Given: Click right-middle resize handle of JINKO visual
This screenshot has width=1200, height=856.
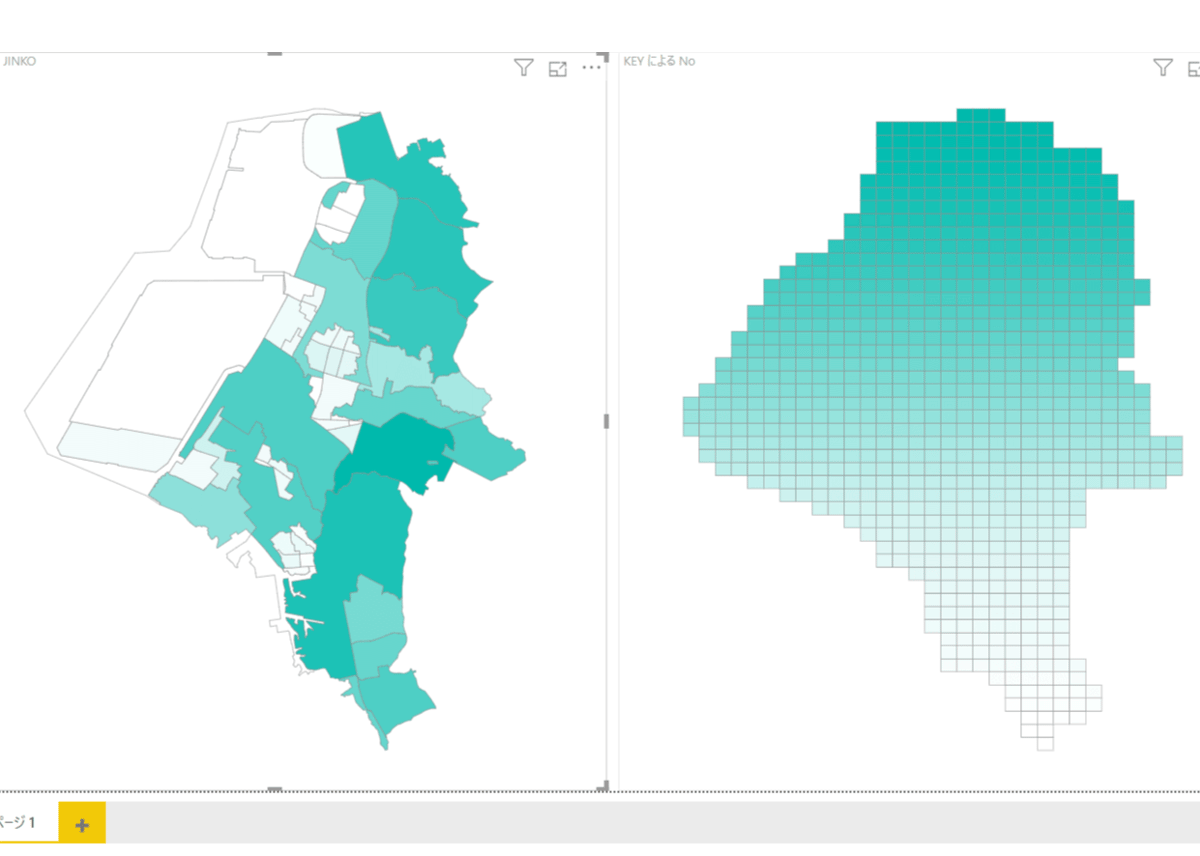Looking at the screenshot, I should tap(606, 421).
